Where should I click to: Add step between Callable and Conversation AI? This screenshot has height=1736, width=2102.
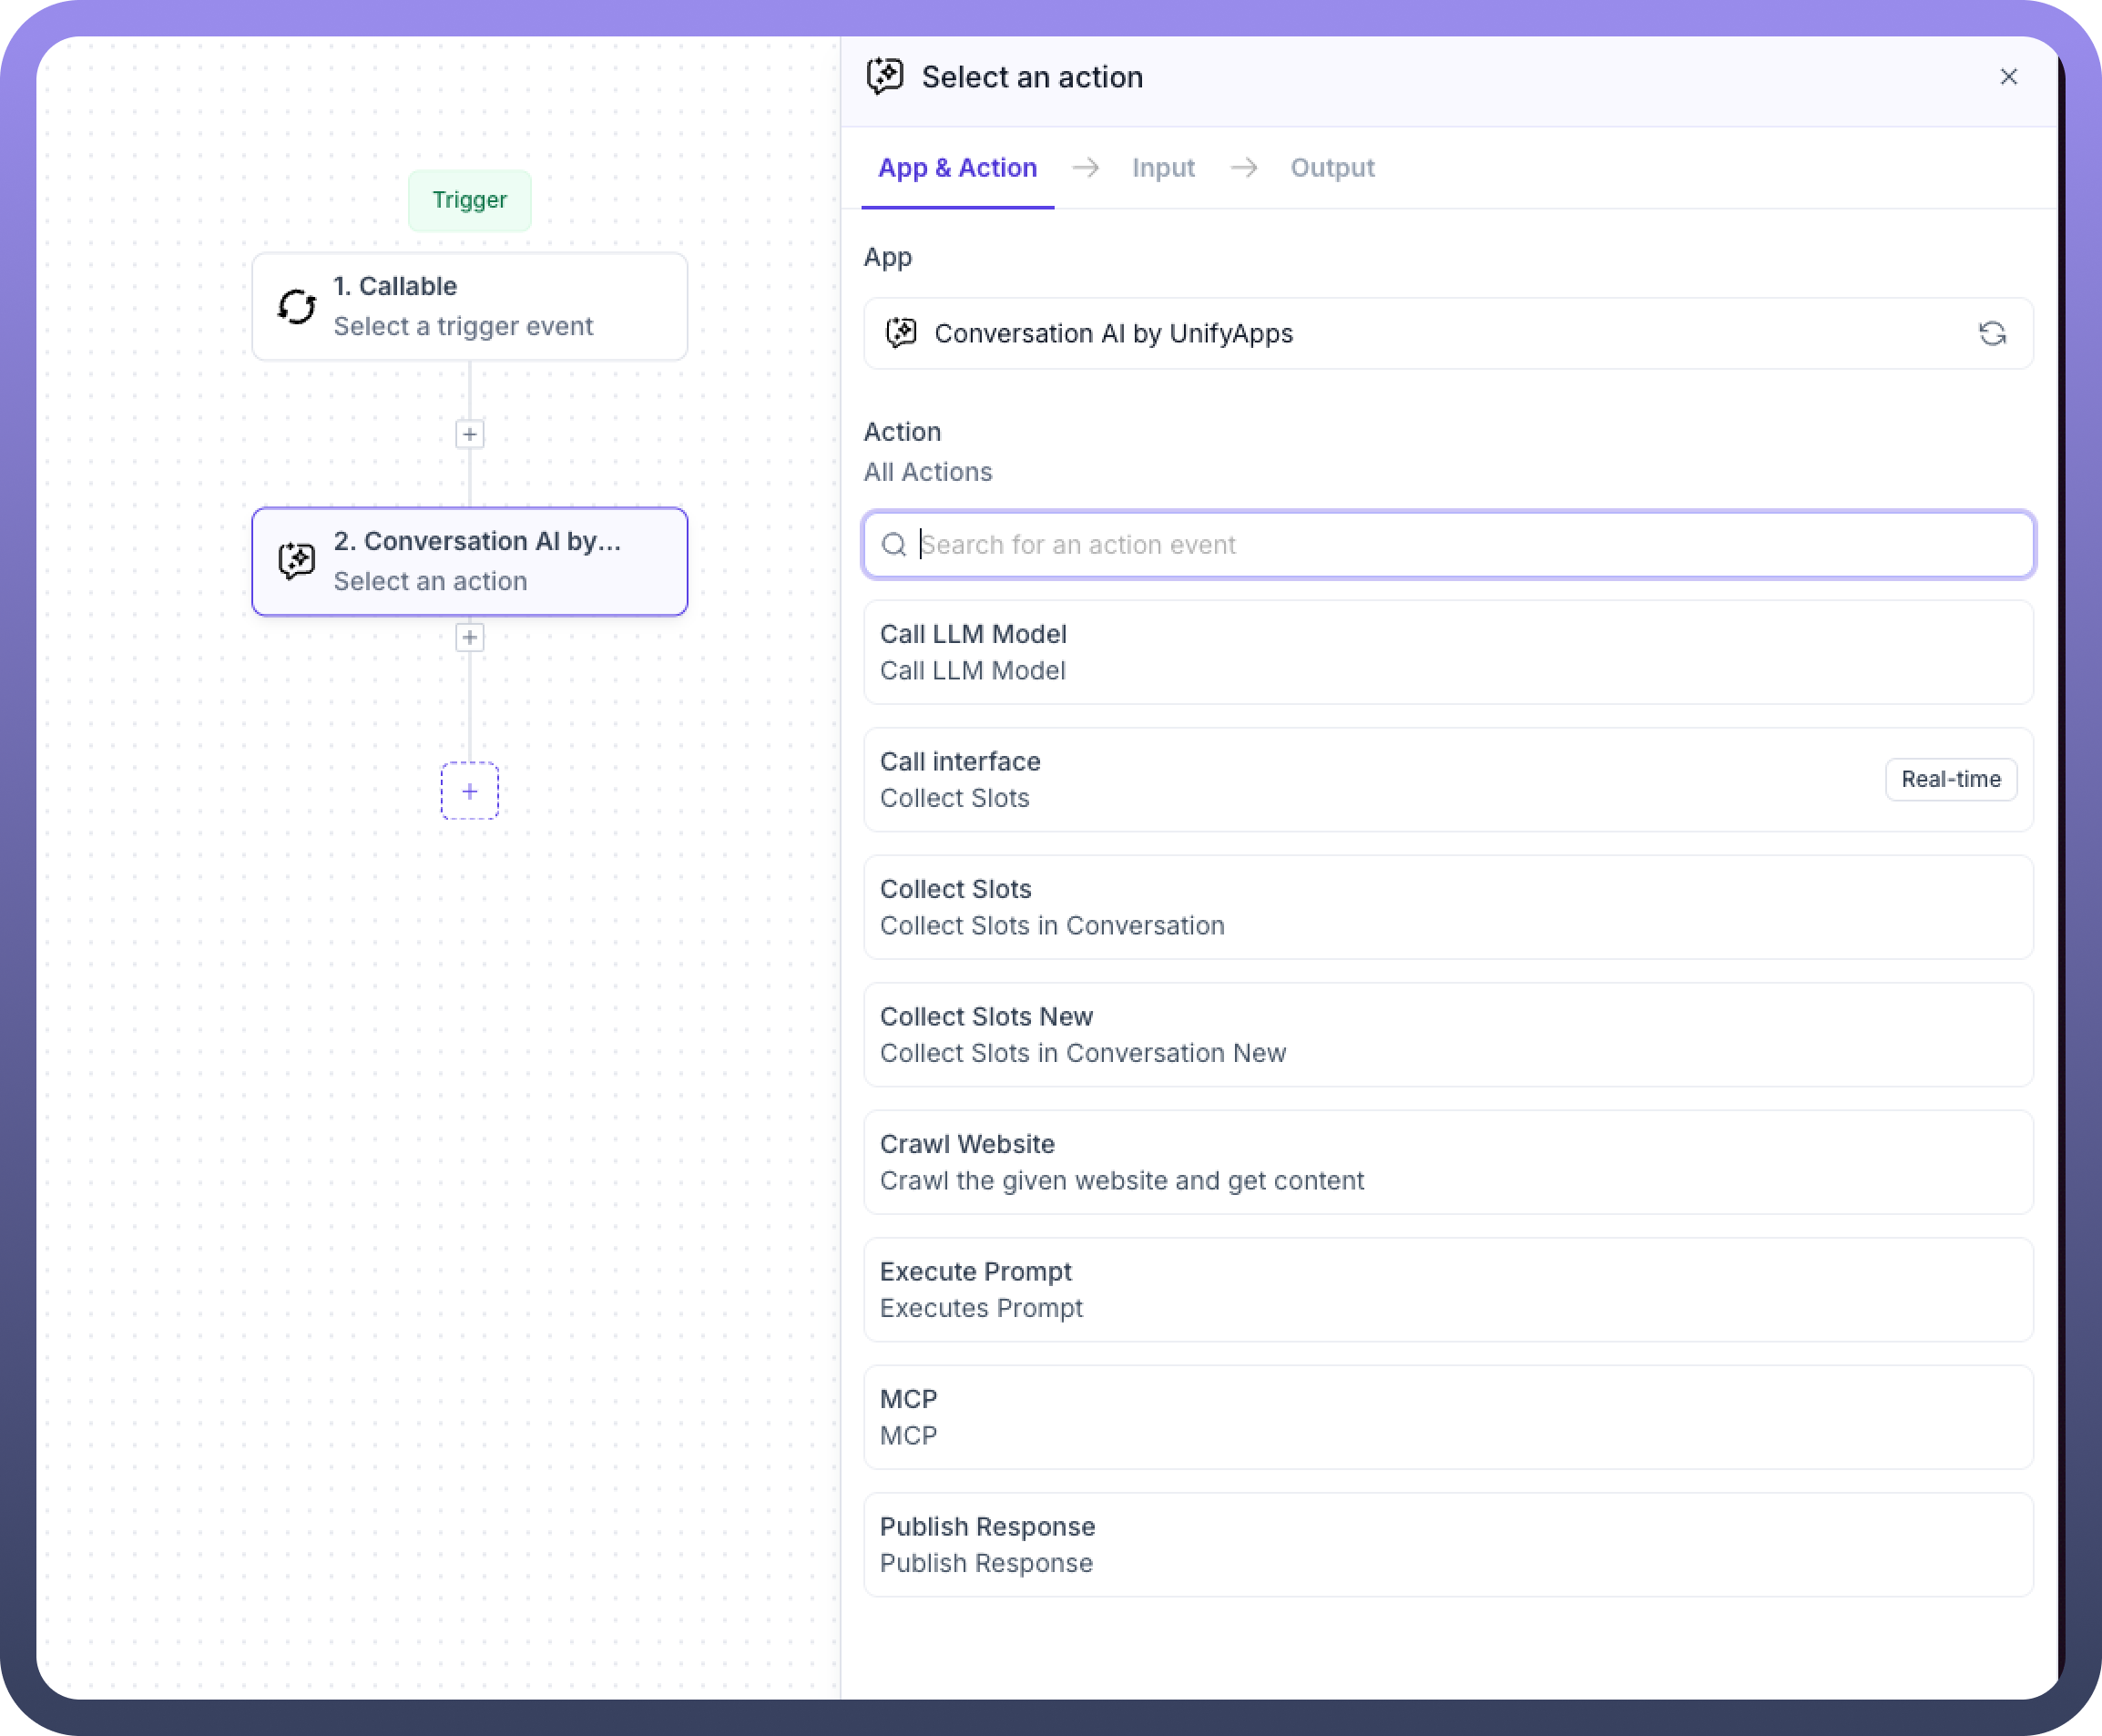click(469, 434)
